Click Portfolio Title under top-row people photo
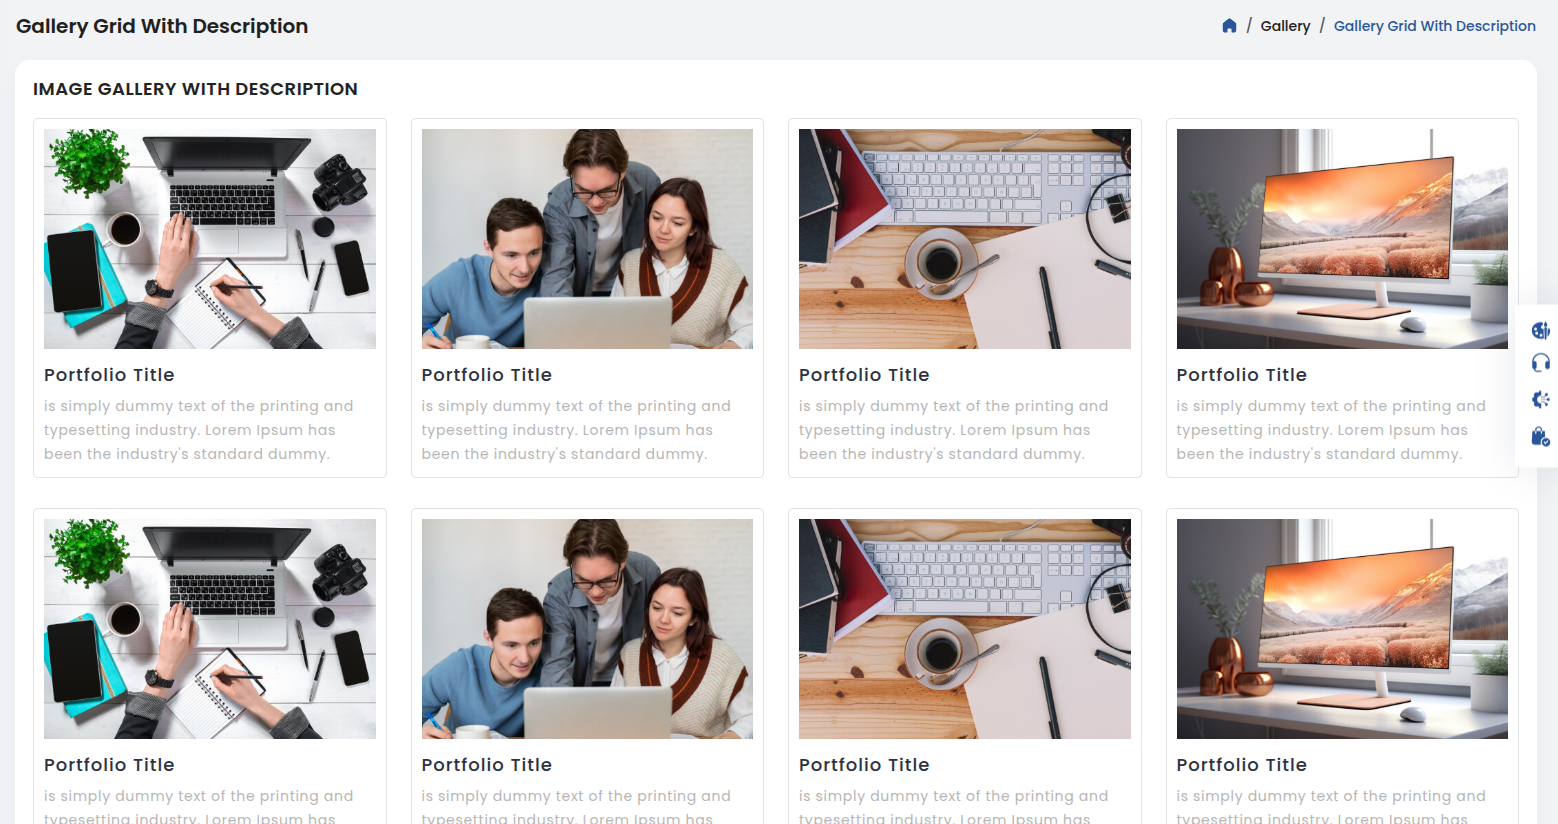Screen dimensions: 1558x824 coord(487,375)
